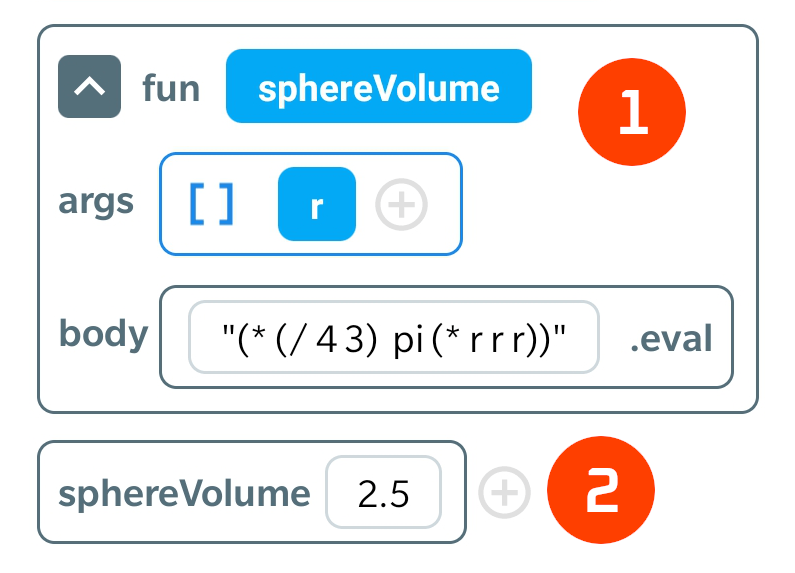Collapse the function block using the chevron

pos(90,87)
